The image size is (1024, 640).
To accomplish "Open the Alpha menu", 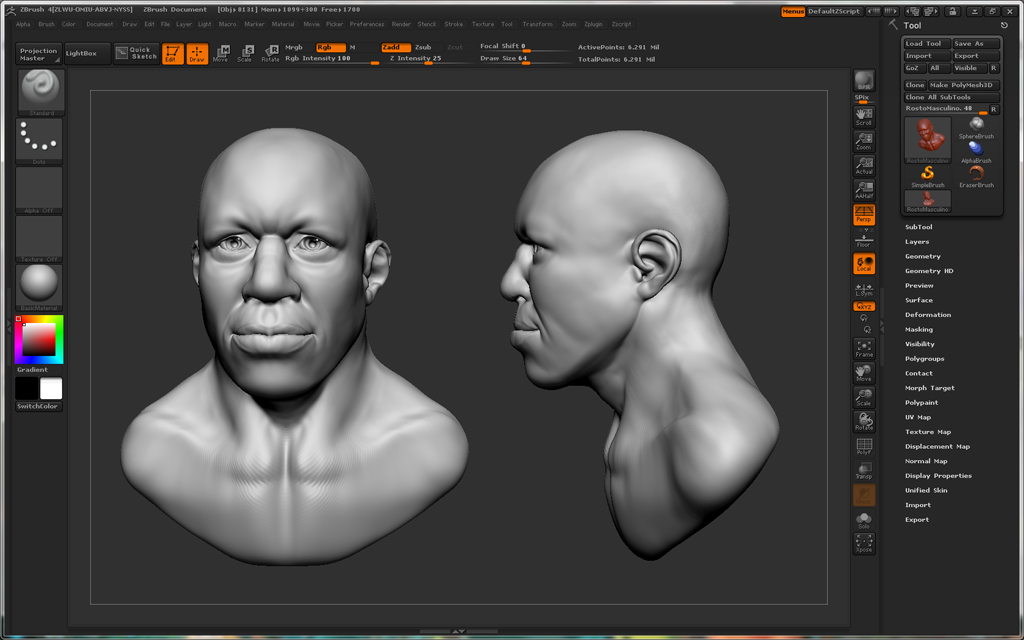I will tap(23, 24).
